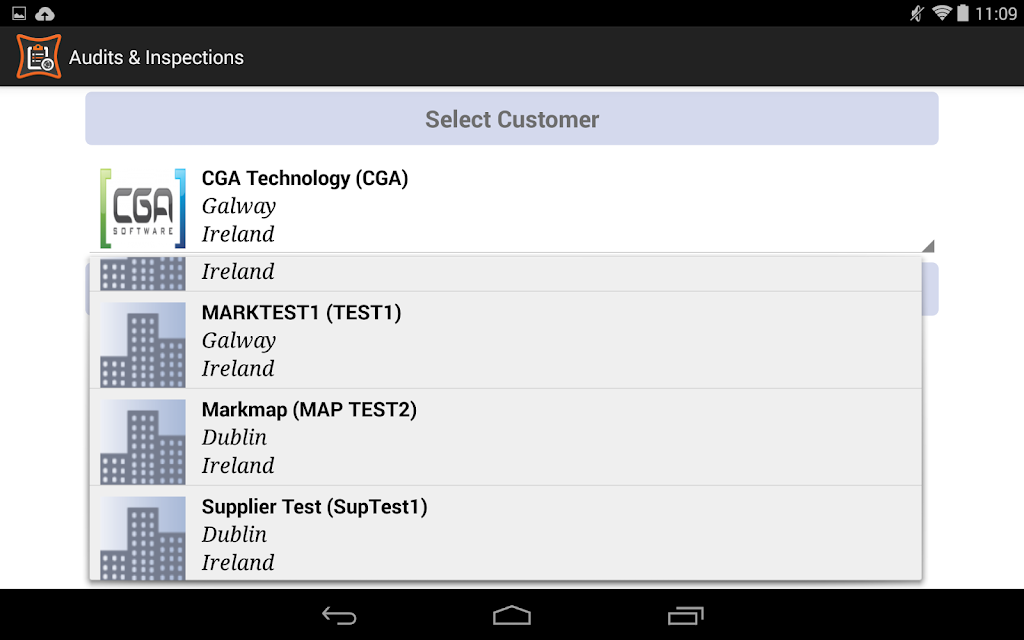Tap the Android back navigation icon
This screenshot has height=640, width=1024.
pyautogui.click(x=339, y=615)
